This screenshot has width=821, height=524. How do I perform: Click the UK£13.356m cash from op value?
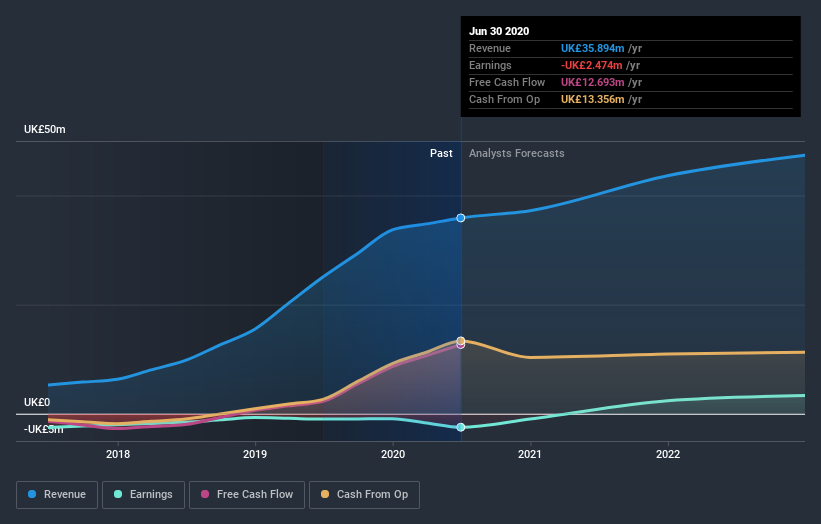pos(593,99)
